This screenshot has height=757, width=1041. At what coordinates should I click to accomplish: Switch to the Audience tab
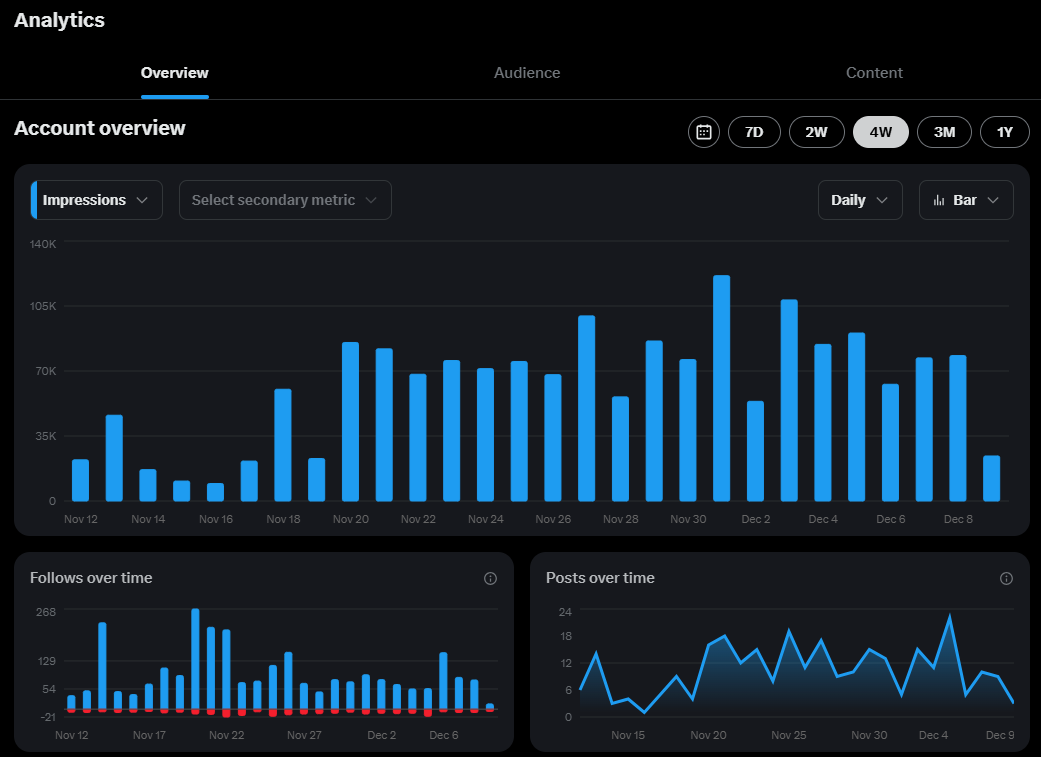click(527, 73)
